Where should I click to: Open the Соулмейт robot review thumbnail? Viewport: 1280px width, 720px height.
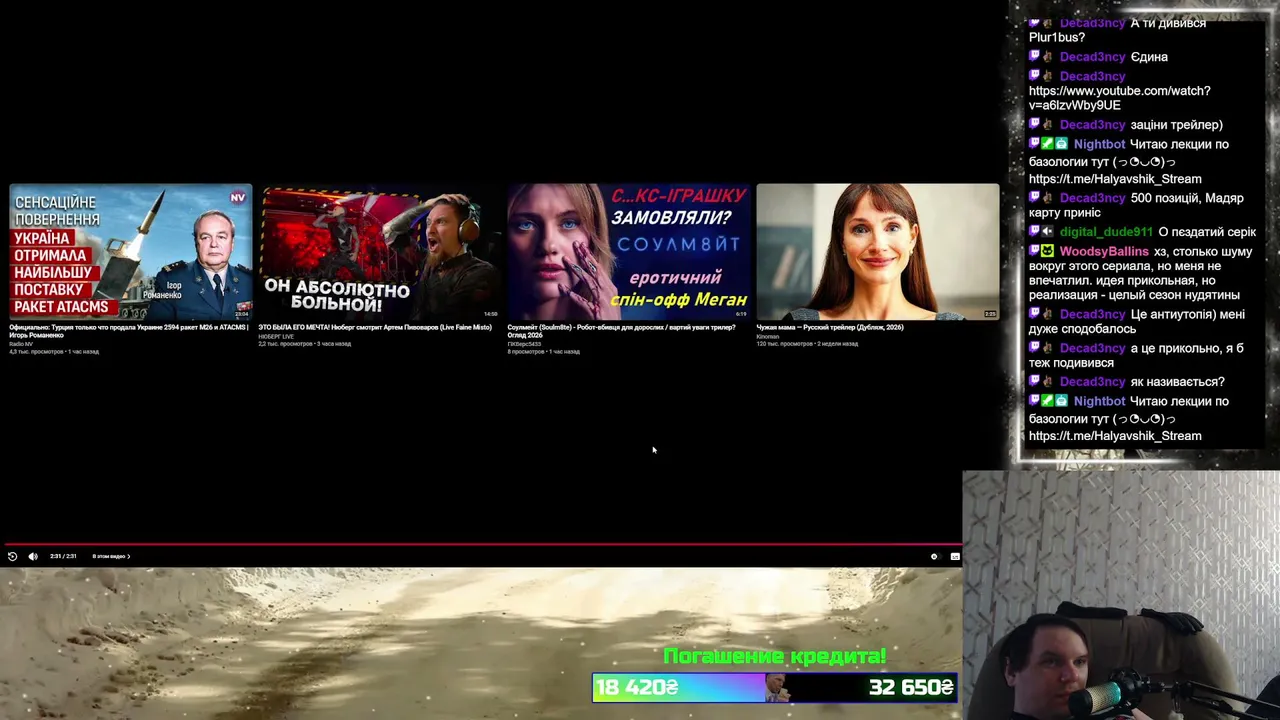coord(629,252)
